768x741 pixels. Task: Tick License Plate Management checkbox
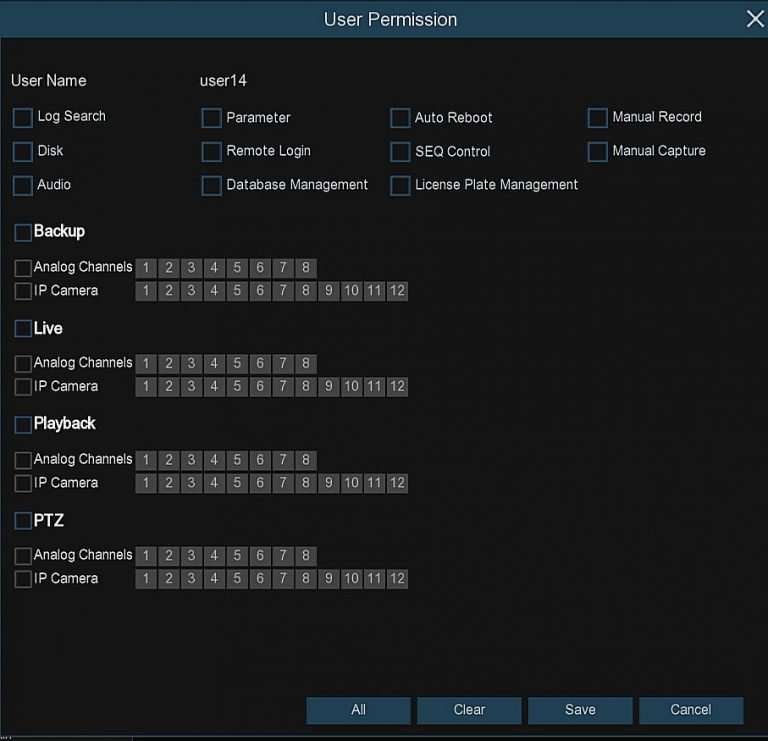click(x=400, y=186)
